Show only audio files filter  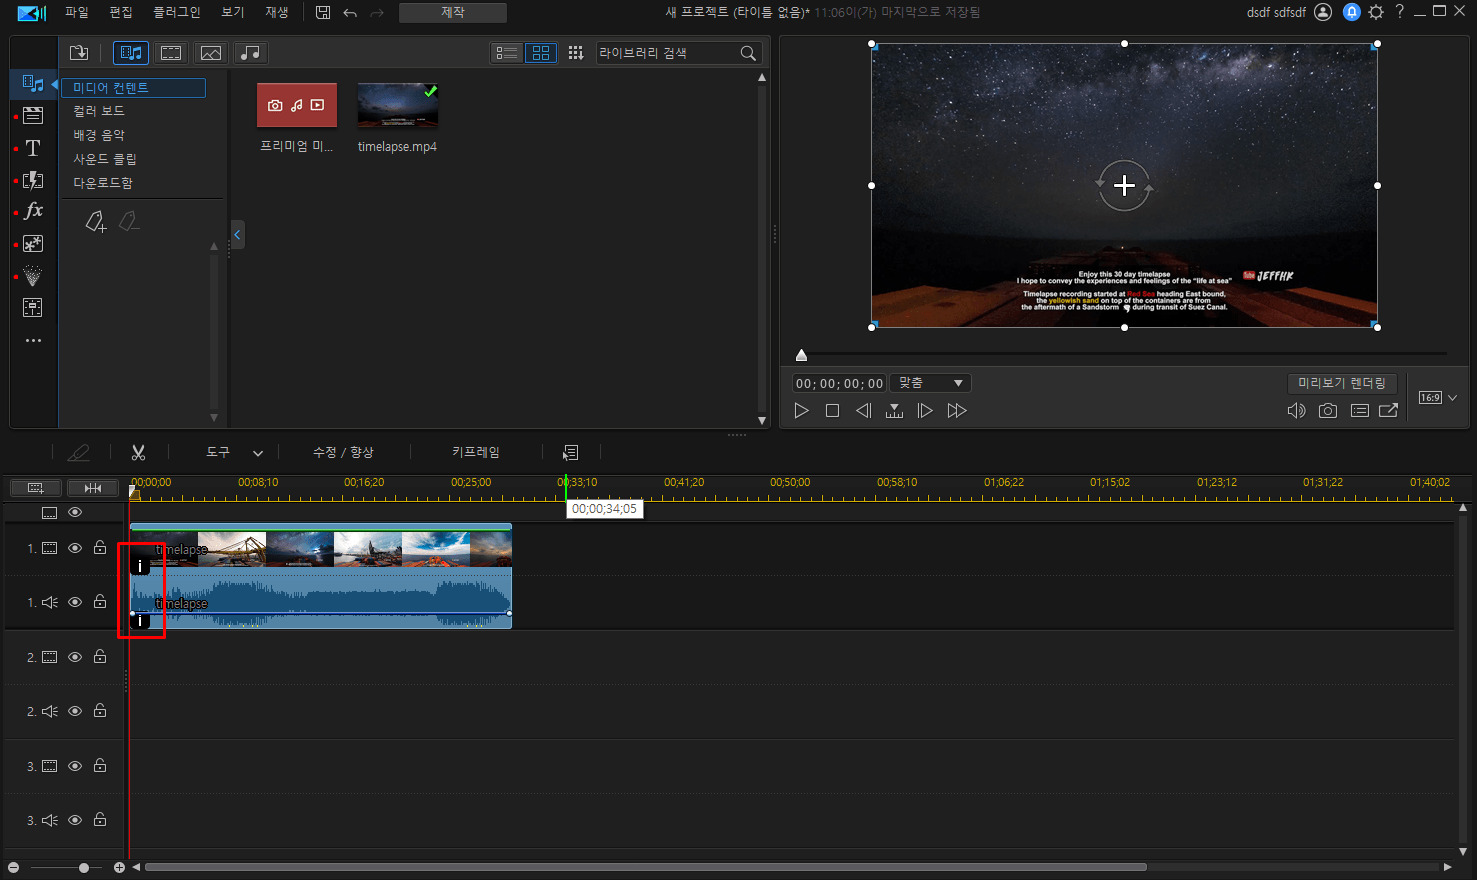point(251,53)
